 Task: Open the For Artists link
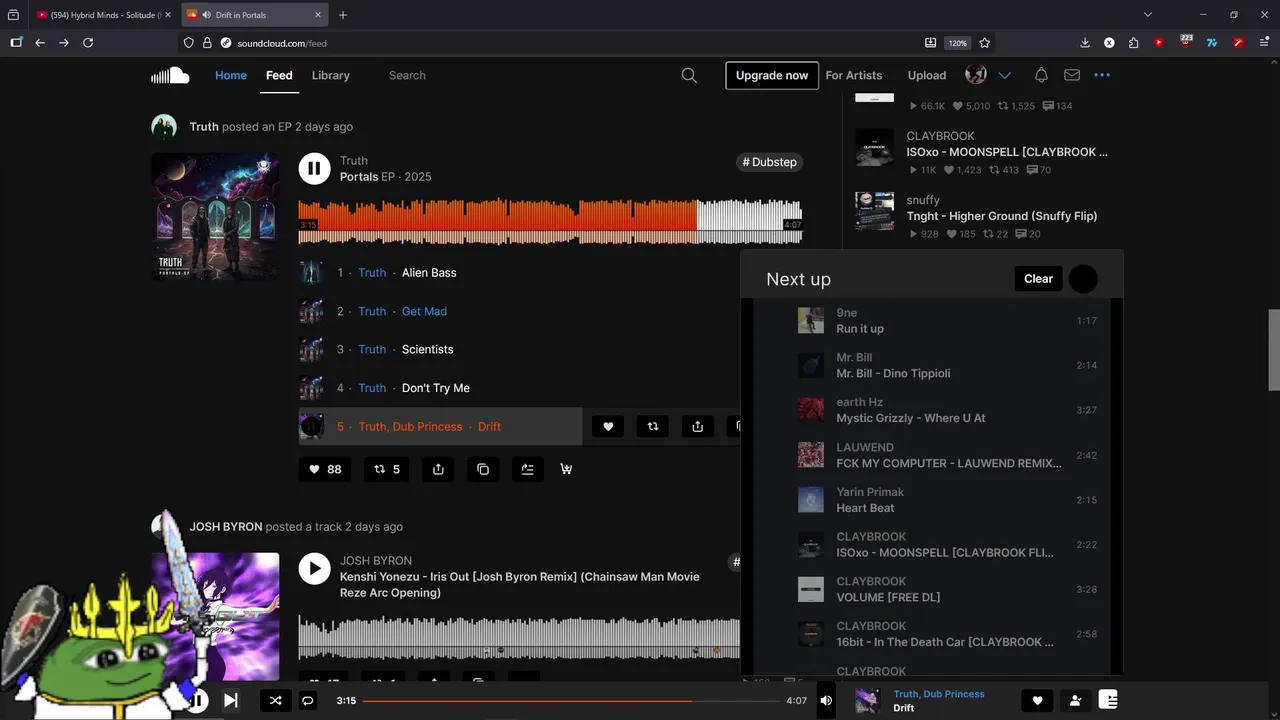coord(854,75)
